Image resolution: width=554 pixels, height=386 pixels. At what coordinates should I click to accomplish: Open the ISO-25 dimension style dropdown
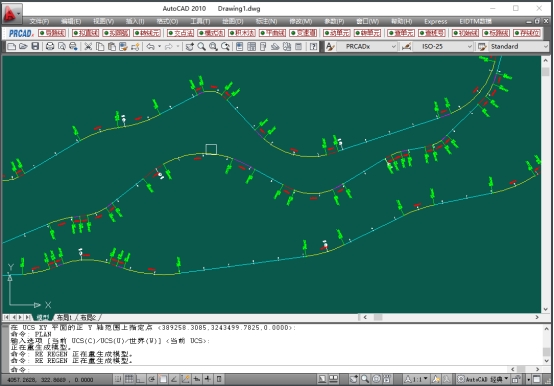point(443,46)
